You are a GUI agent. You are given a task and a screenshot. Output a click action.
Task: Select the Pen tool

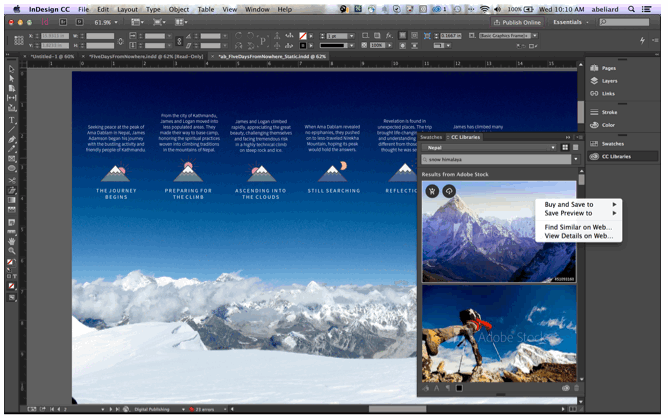[x=12, y=139]
